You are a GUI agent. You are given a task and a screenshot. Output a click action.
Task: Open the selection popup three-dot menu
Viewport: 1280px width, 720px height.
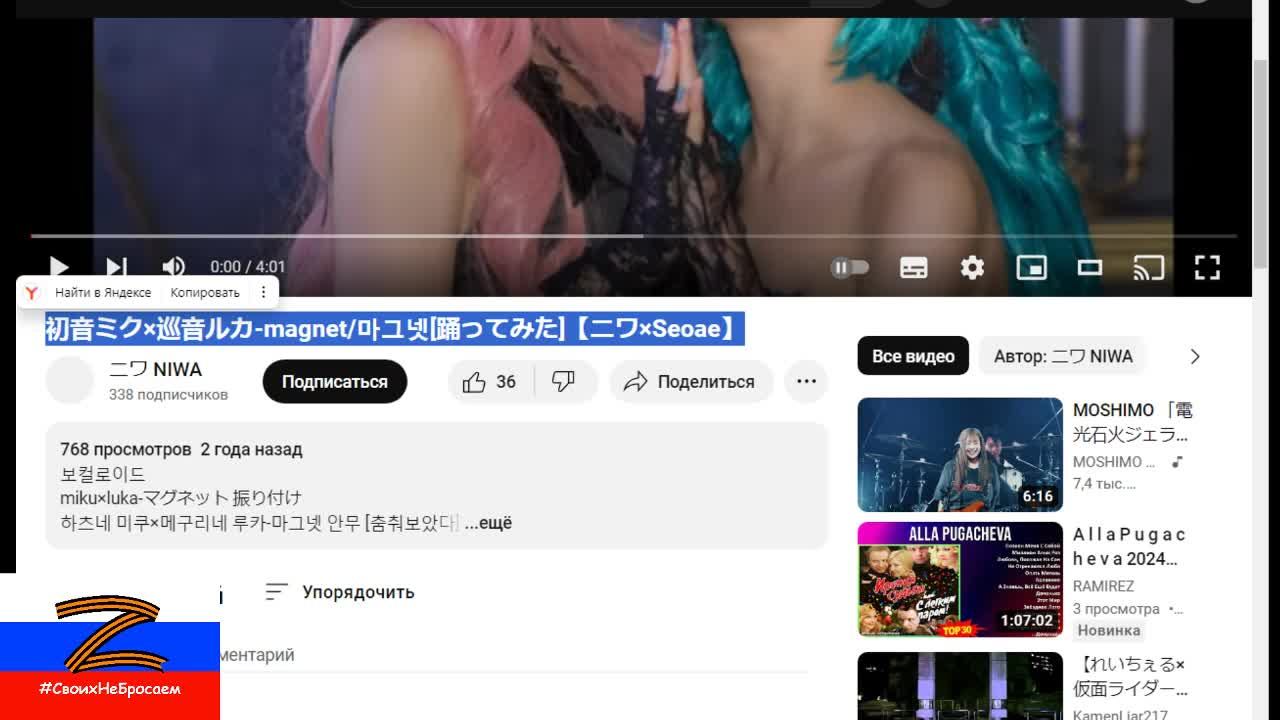coord(263,292)
